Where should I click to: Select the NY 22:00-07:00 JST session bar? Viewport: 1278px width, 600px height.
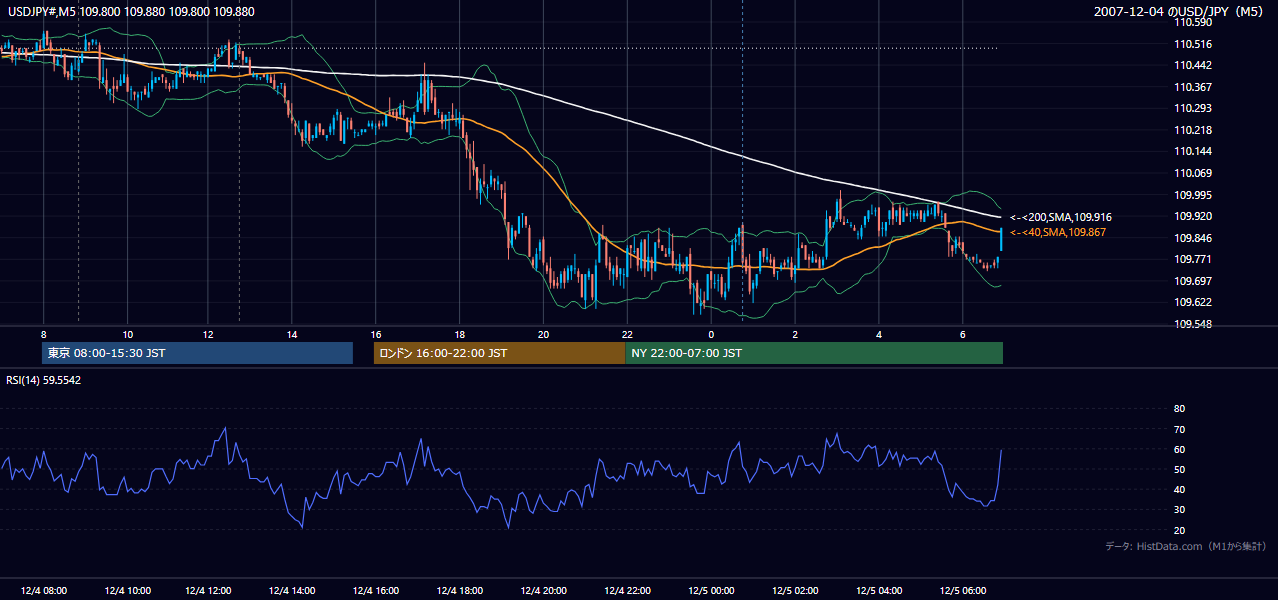pyautogui.click(x=814, y=353)
